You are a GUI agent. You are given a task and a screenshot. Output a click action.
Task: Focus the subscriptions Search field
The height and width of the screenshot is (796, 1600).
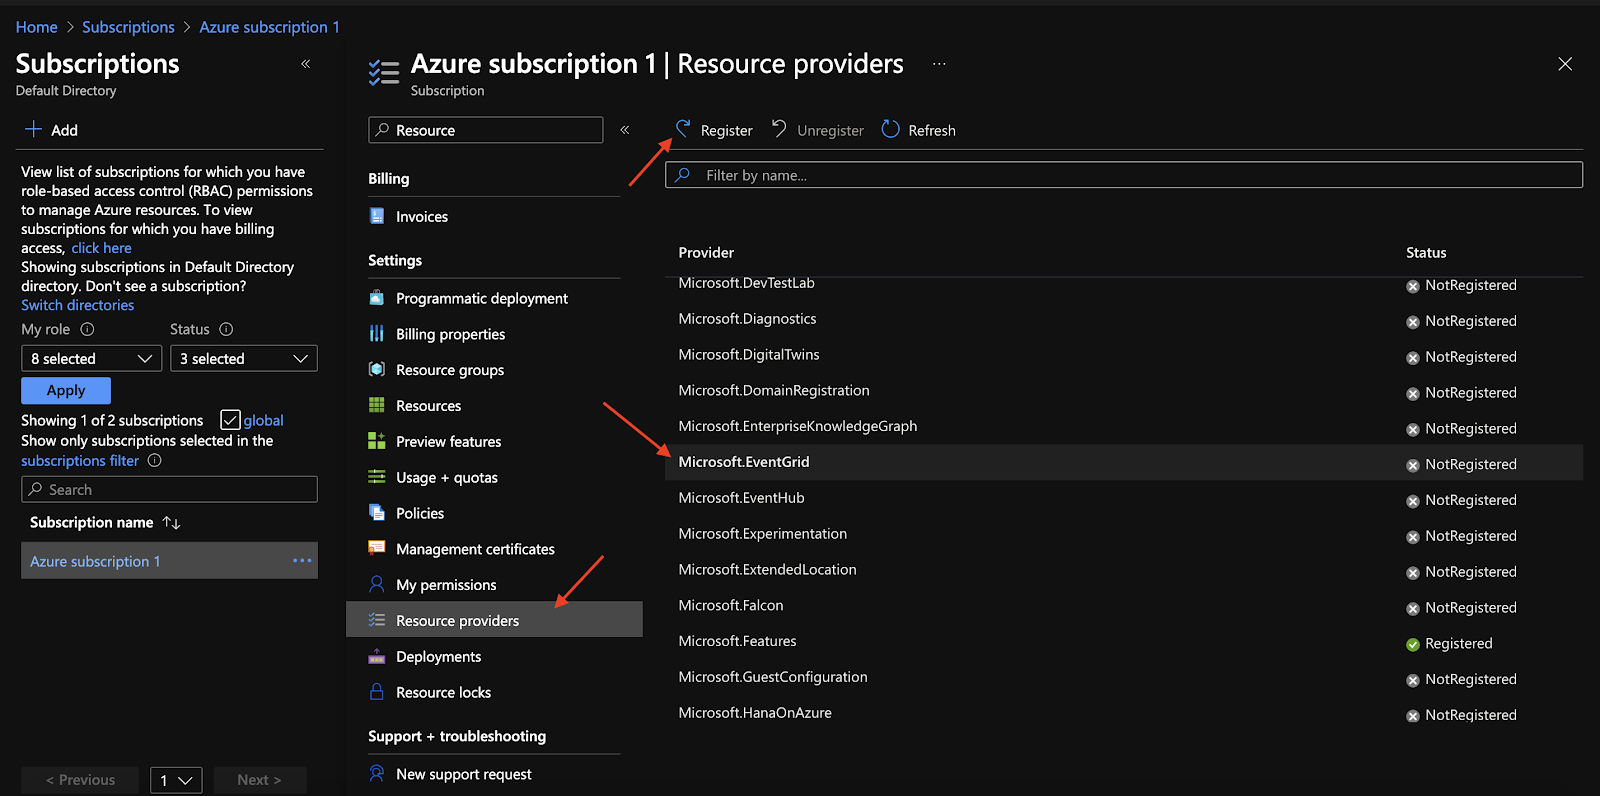(x=169, y=489)
